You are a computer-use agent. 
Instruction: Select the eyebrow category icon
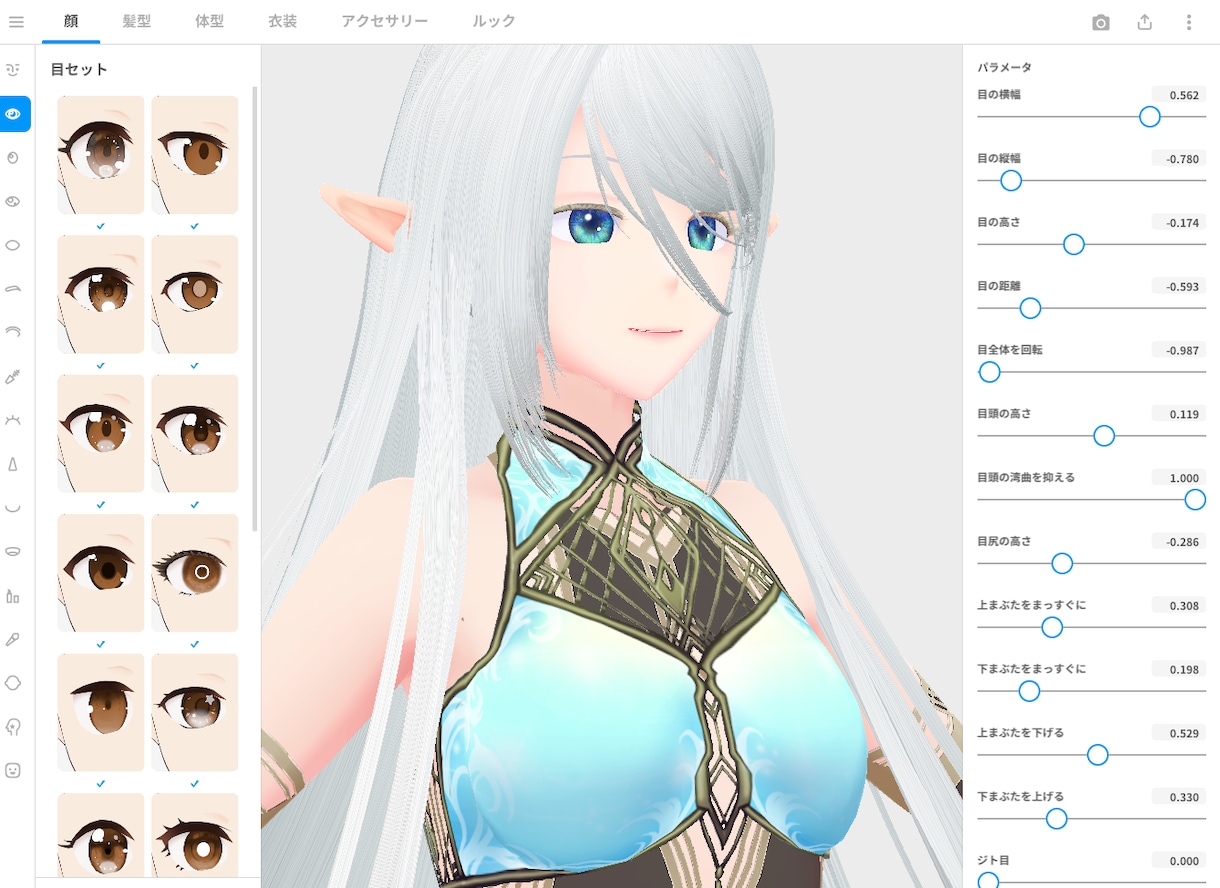point(13,289)
